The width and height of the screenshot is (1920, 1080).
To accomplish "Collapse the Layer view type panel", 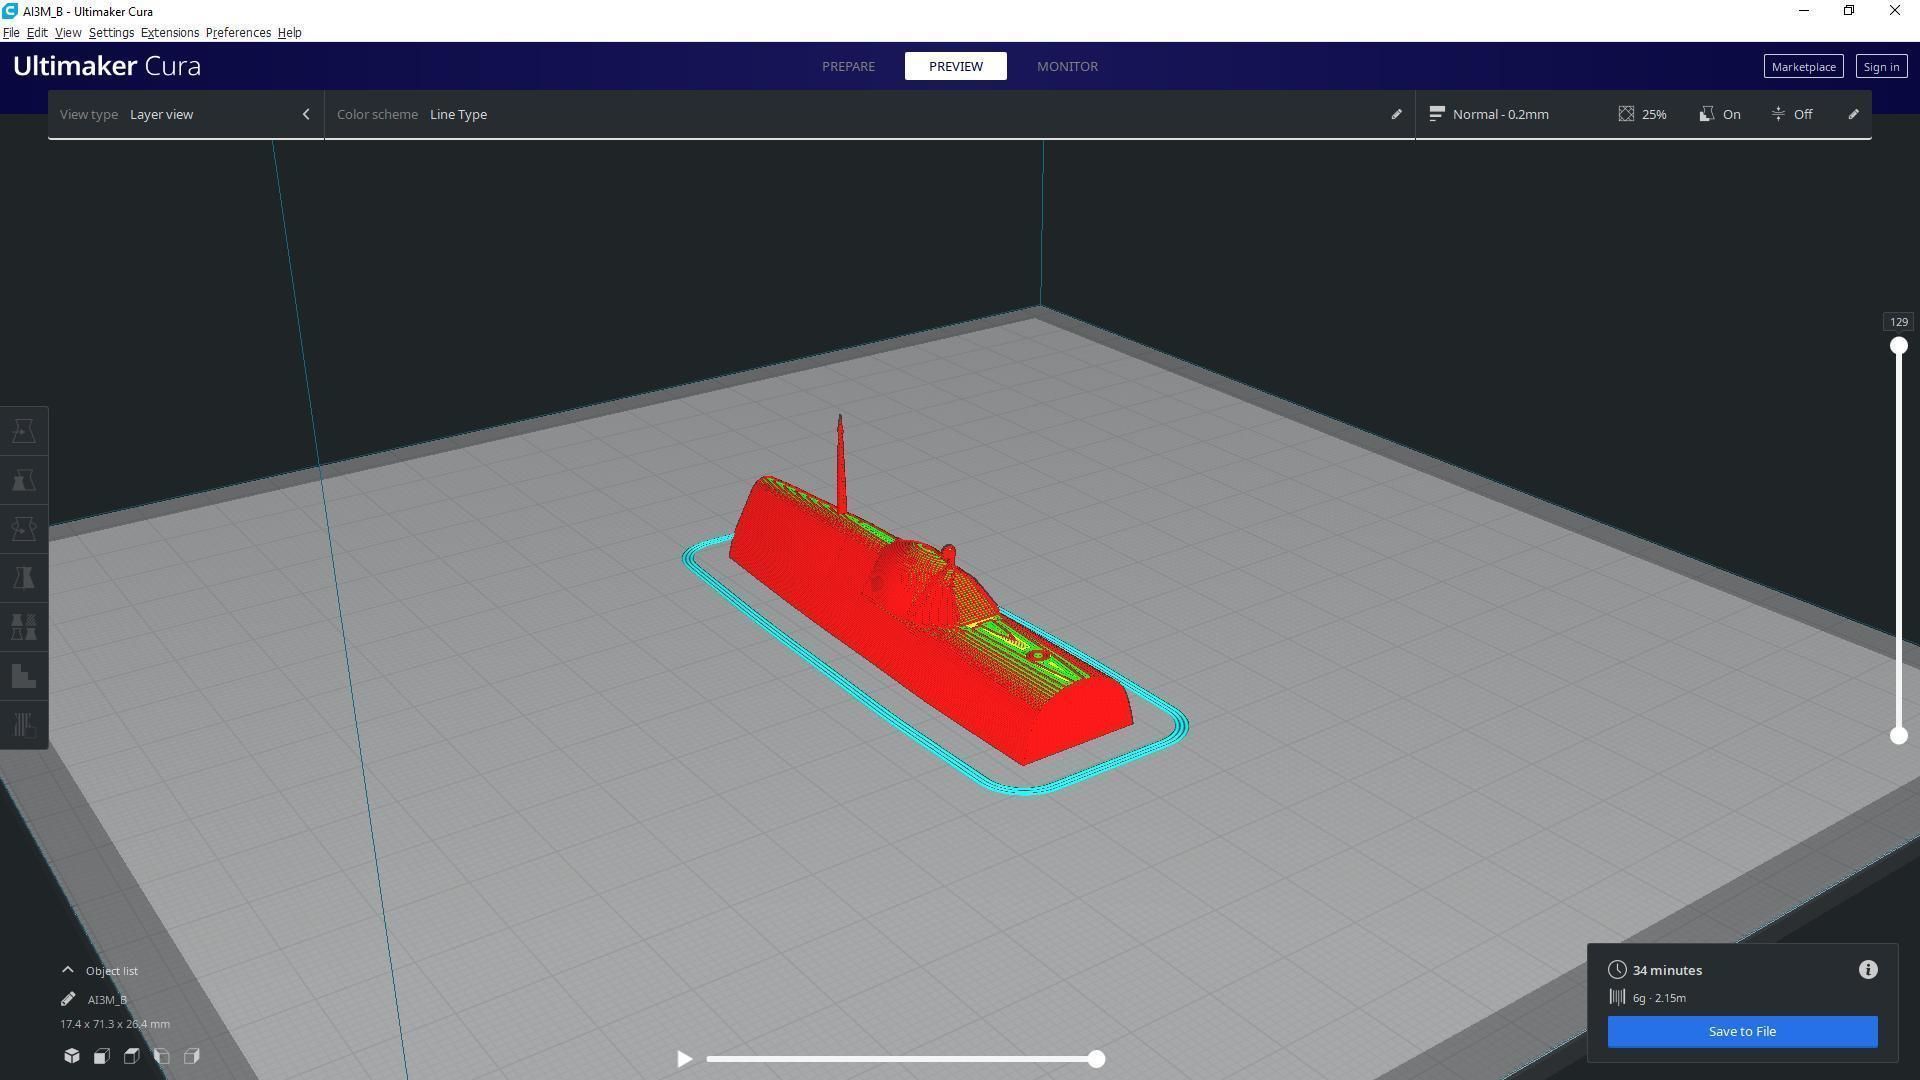I will coord(306,114).
